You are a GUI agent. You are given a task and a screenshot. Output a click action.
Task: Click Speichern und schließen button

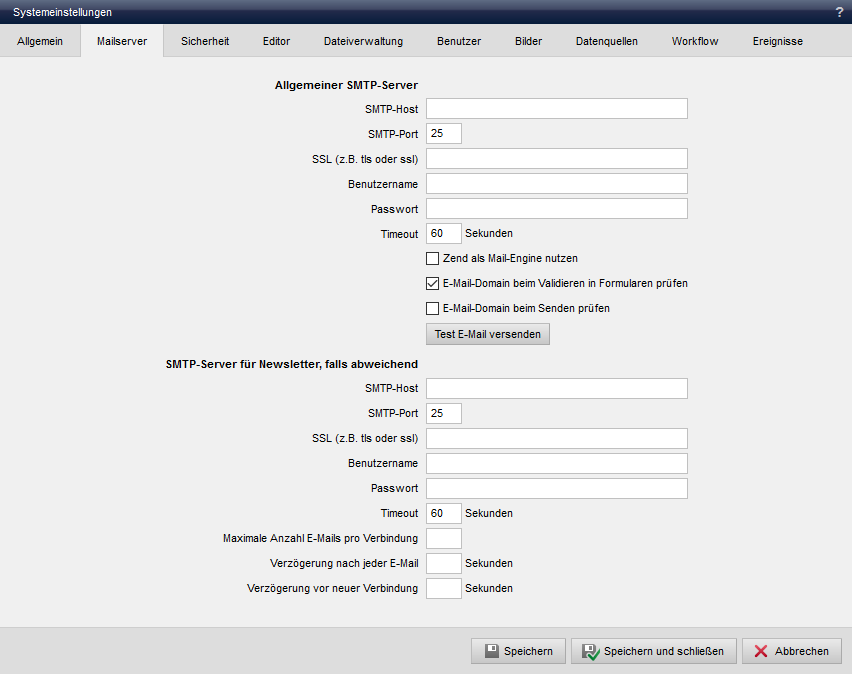pos(654,651)
